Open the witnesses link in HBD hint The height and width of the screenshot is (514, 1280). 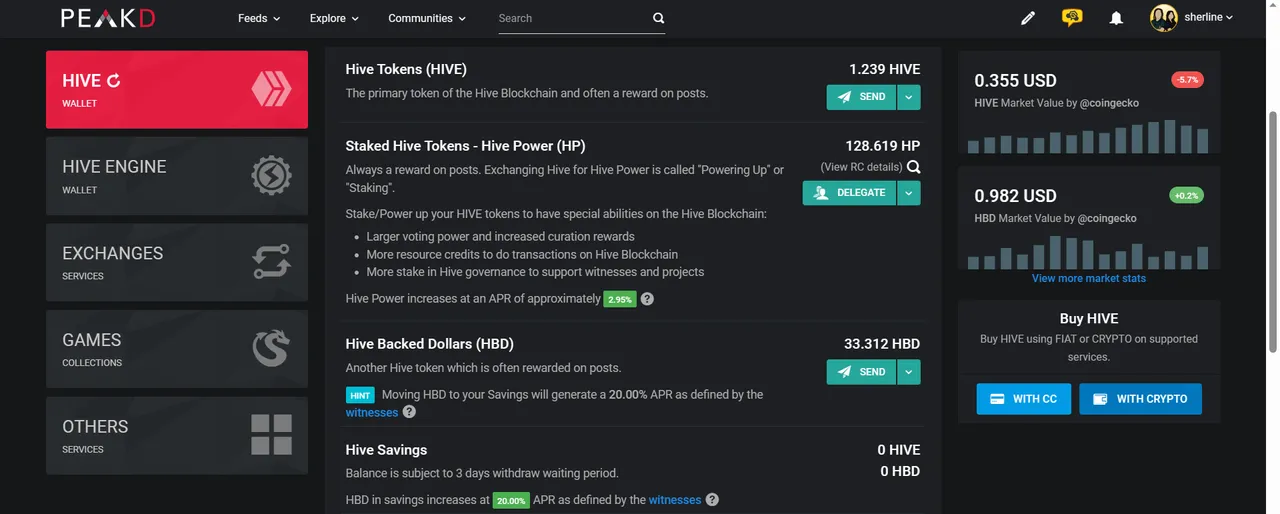pos(372,412)
